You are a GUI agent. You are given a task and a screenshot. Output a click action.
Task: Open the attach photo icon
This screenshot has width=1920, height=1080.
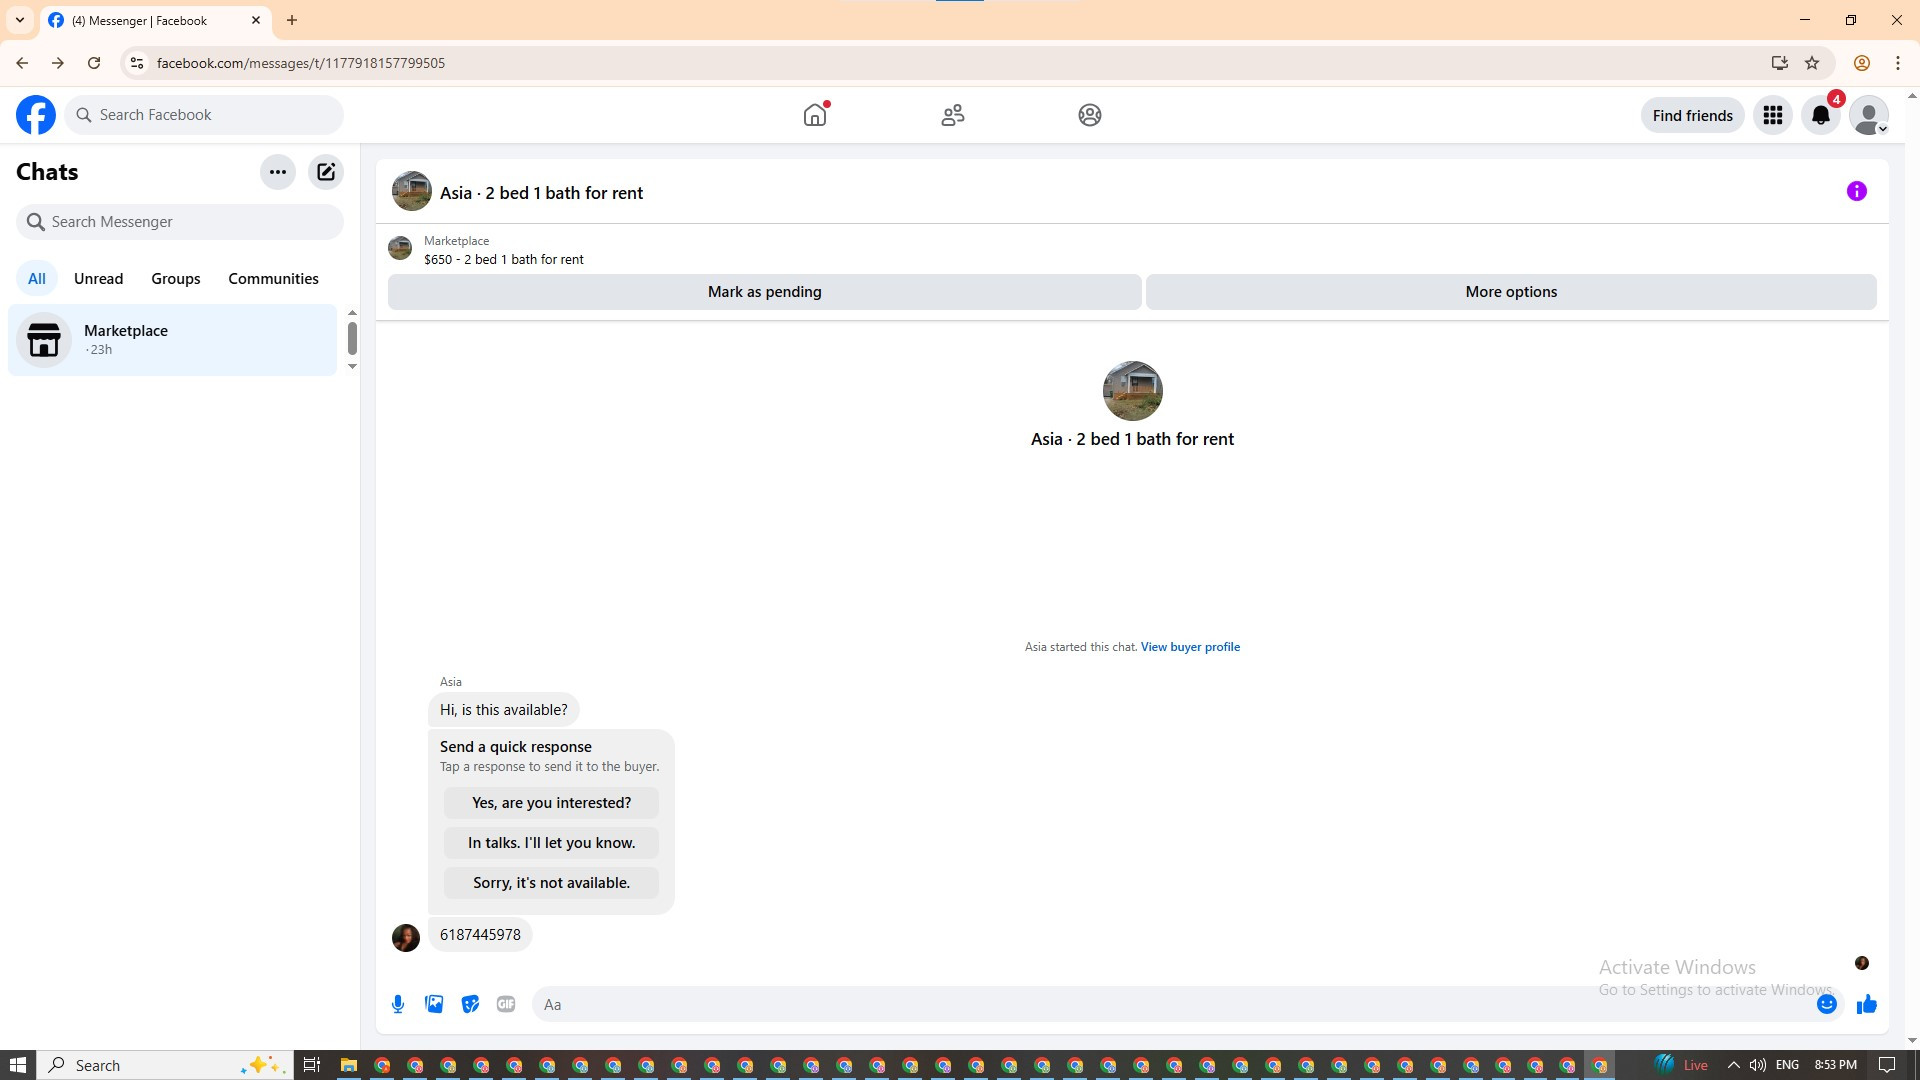point(434,1004)
